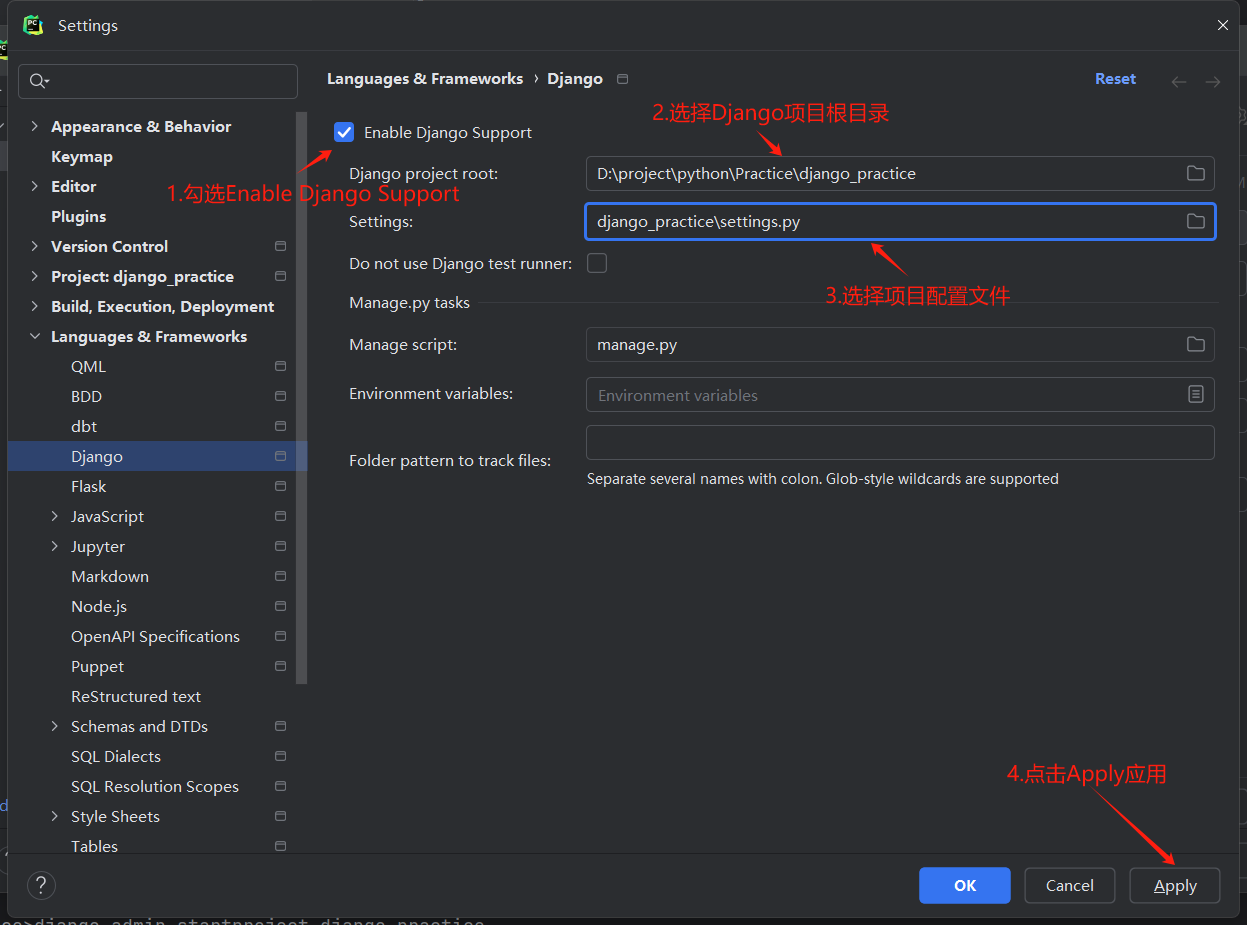Screen dimensions: 1247x925
Task: Click project-level icon on Jupyter row
Action: [x=280, y=546]
